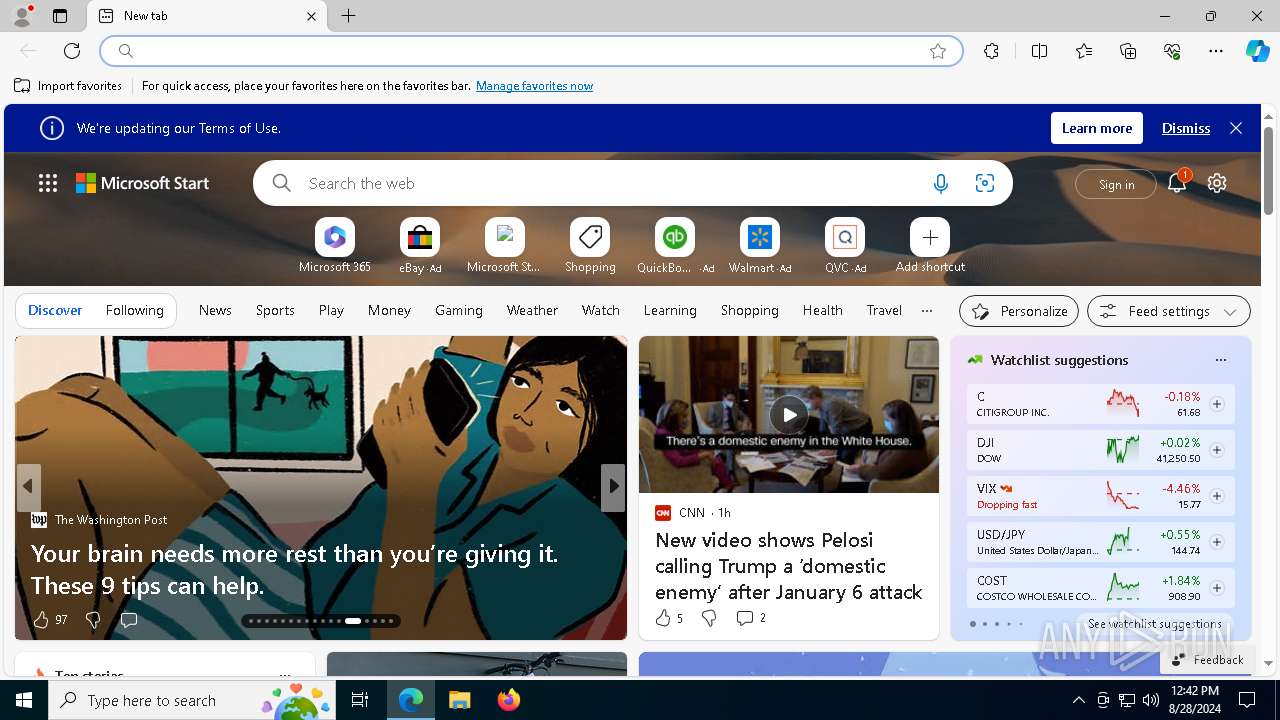Select the Discover feed tab

click(55, 311)
